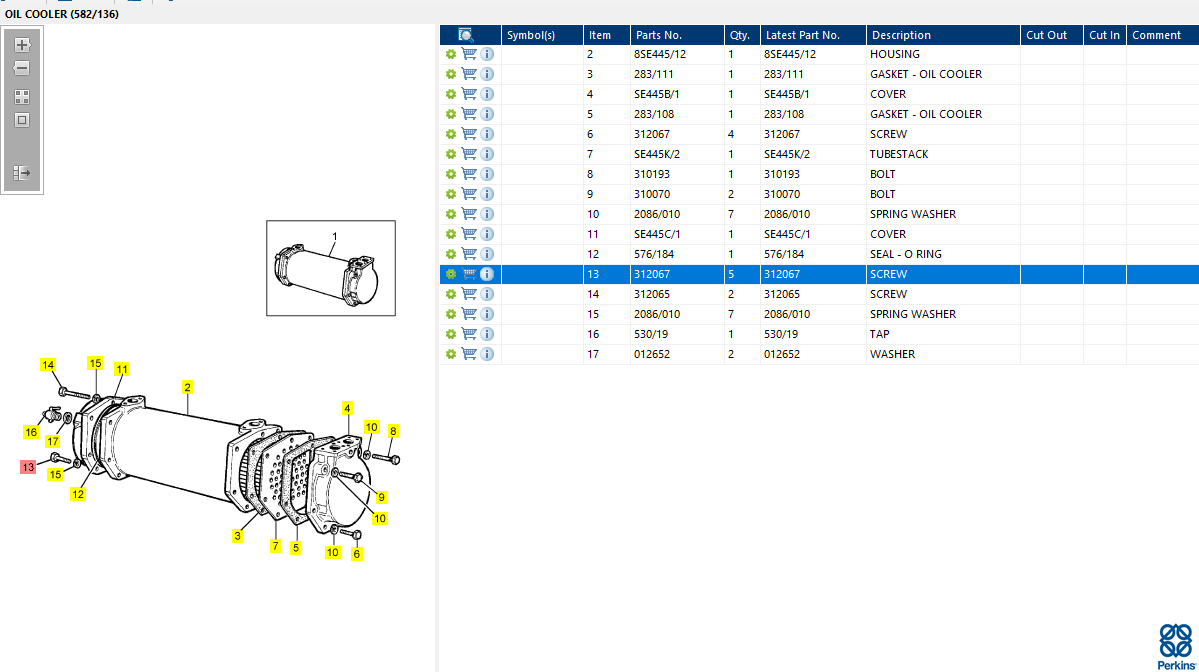This screenshot has width=1199, height=672.
Task: Select HOUSING description cell
Action: [895, 54]
